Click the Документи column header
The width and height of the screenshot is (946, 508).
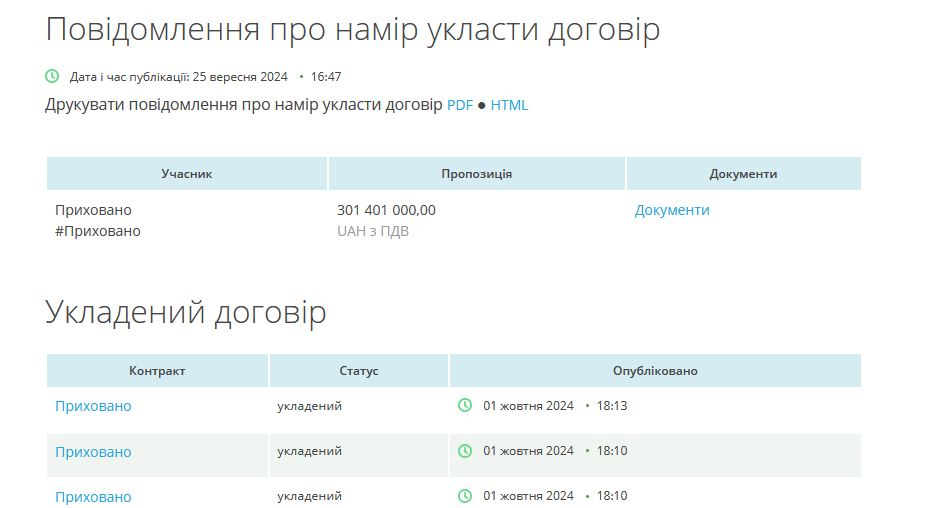click(743, 174)
